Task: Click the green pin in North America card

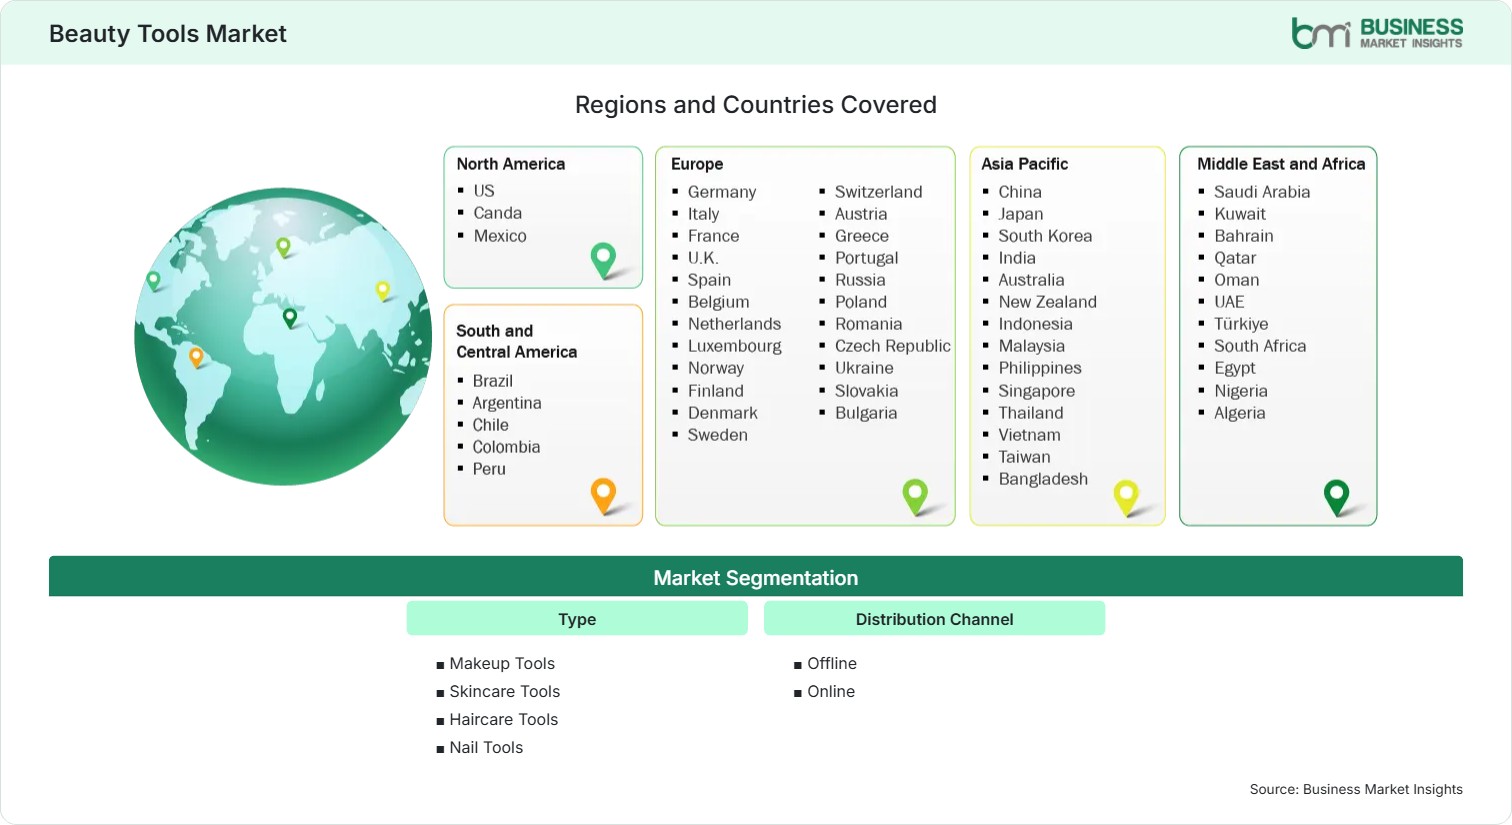Action: click(x=603, y=260)
